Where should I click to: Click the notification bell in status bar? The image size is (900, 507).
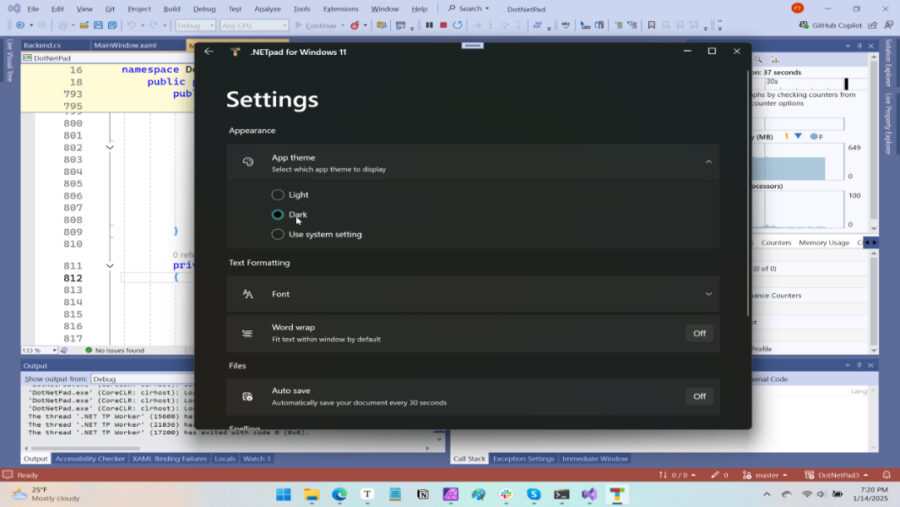(886, 475)
